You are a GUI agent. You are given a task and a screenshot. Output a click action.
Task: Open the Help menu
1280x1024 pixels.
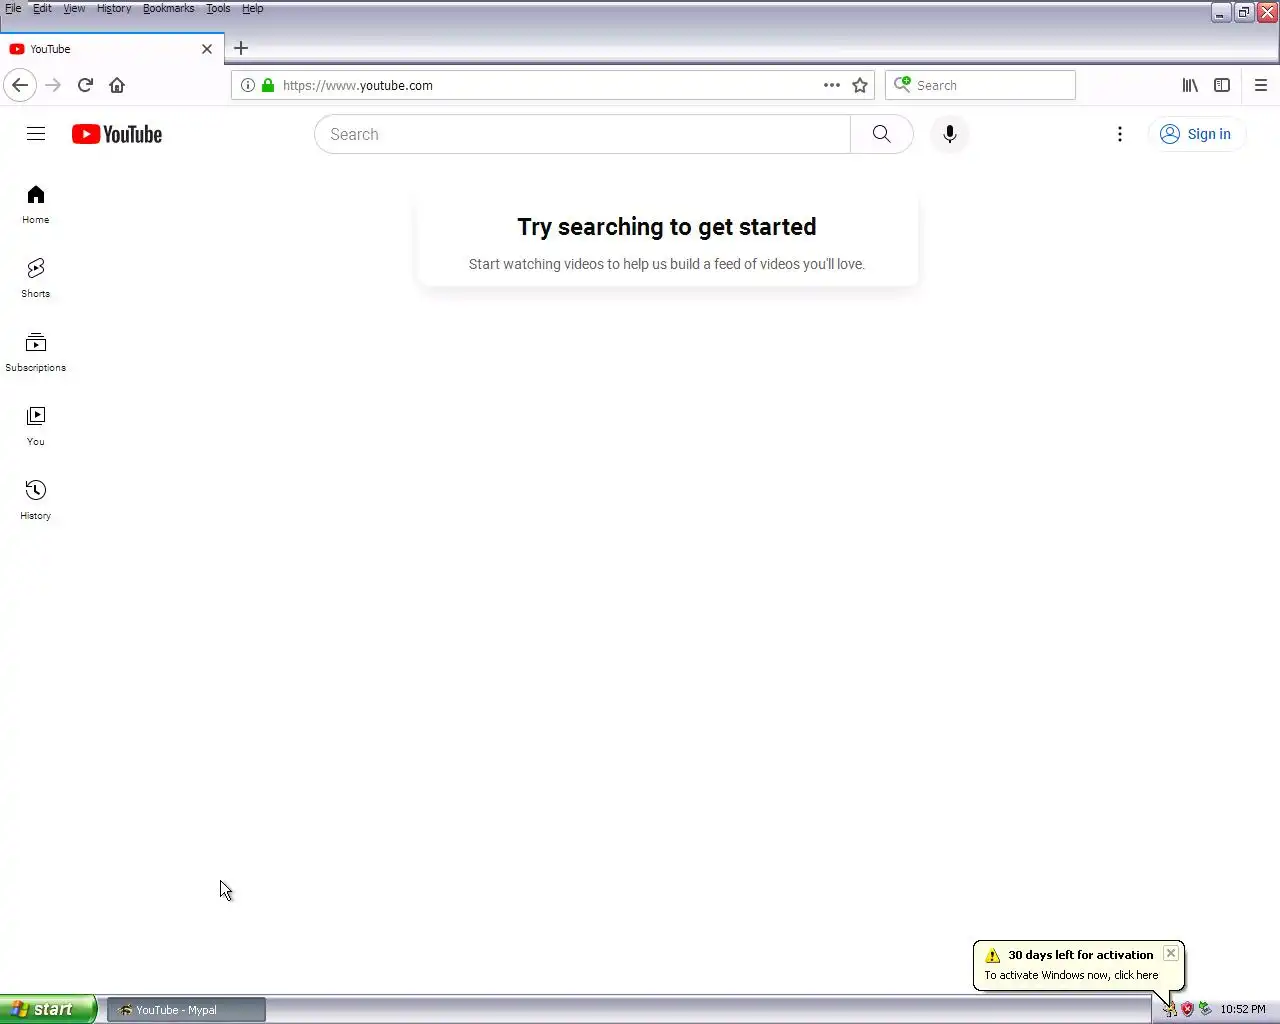253,8
